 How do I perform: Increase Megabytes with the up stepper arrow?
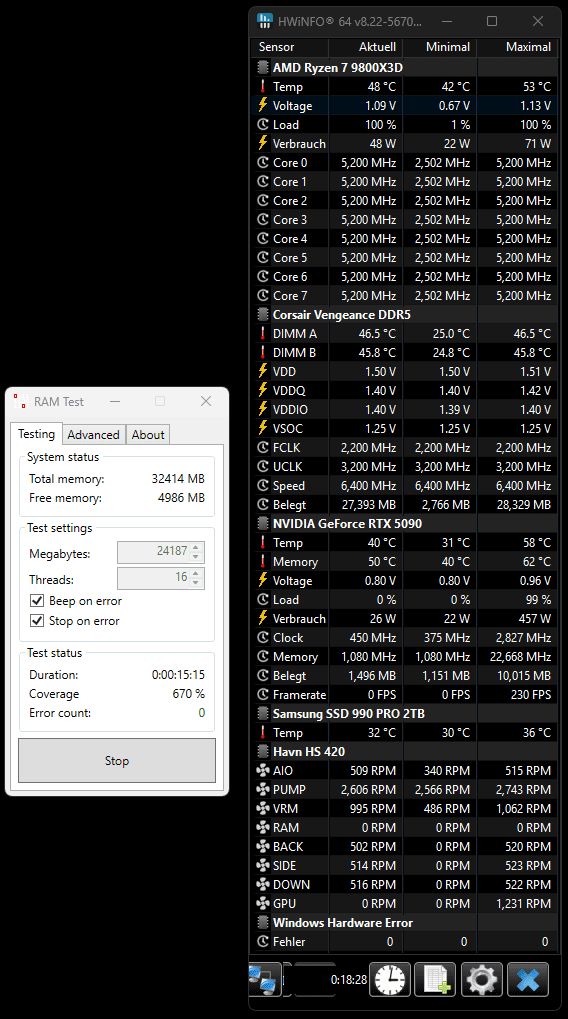196,547
